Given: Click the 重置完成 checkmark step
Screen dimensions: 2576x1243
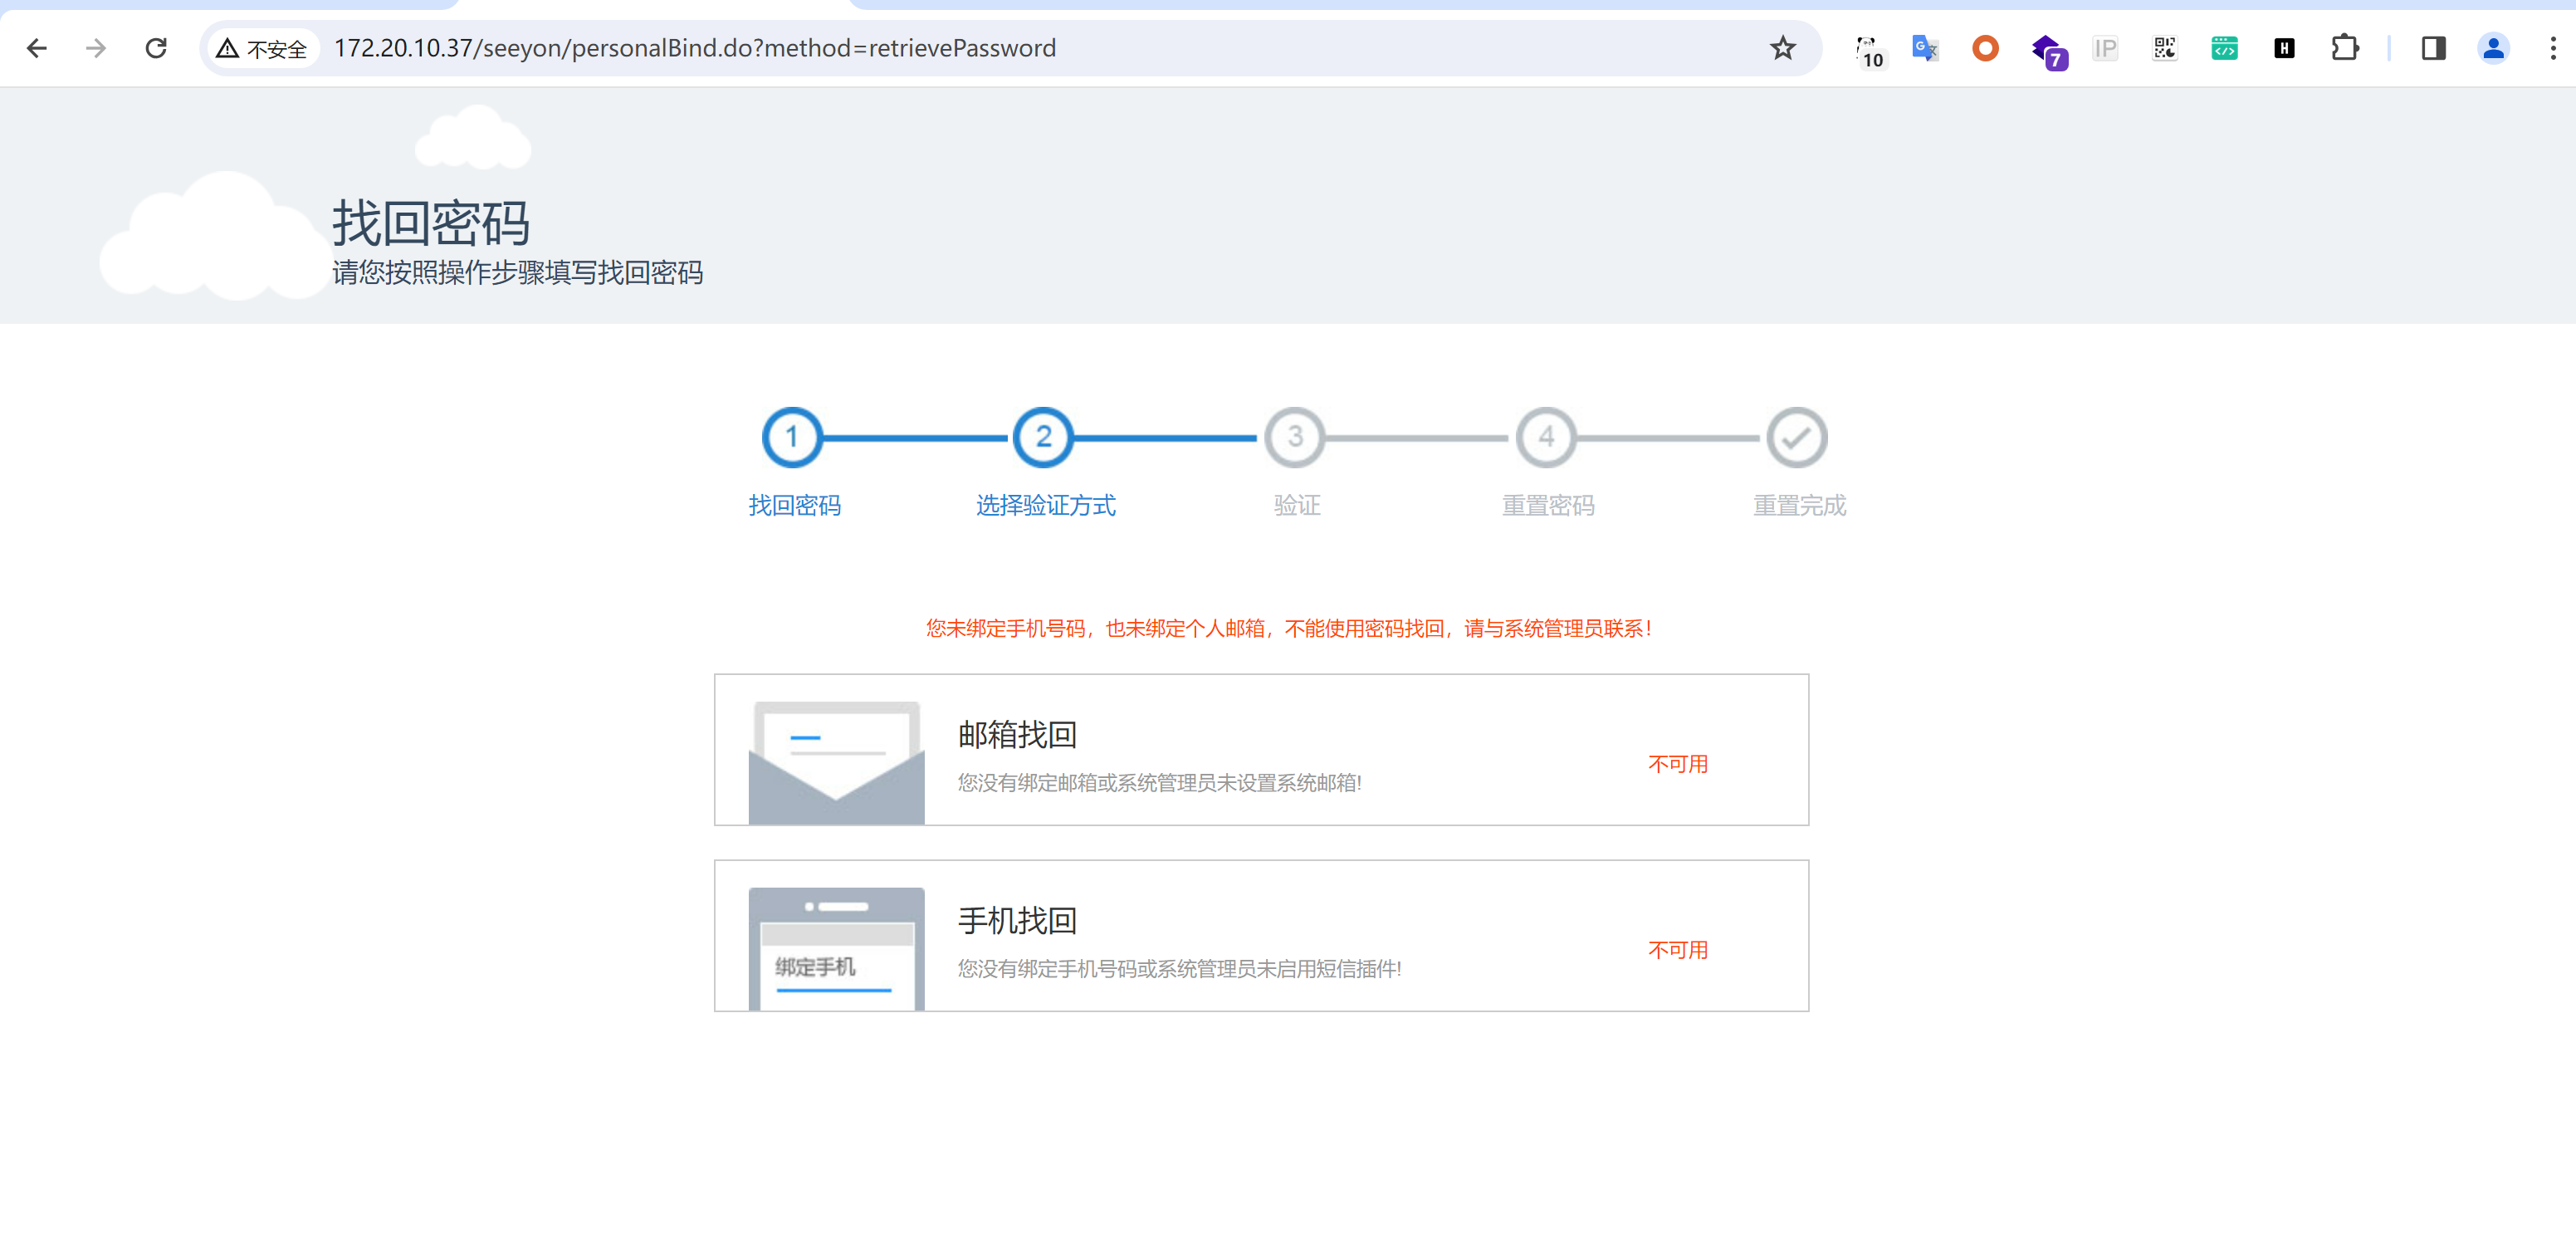Looking at the screenshot, I should (1797, 437).
